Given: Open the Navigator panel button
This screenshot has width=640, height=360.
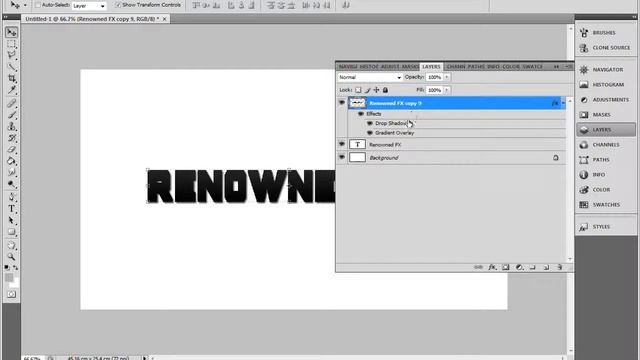Looking at the screenshot, I should [x=606, y=70].
